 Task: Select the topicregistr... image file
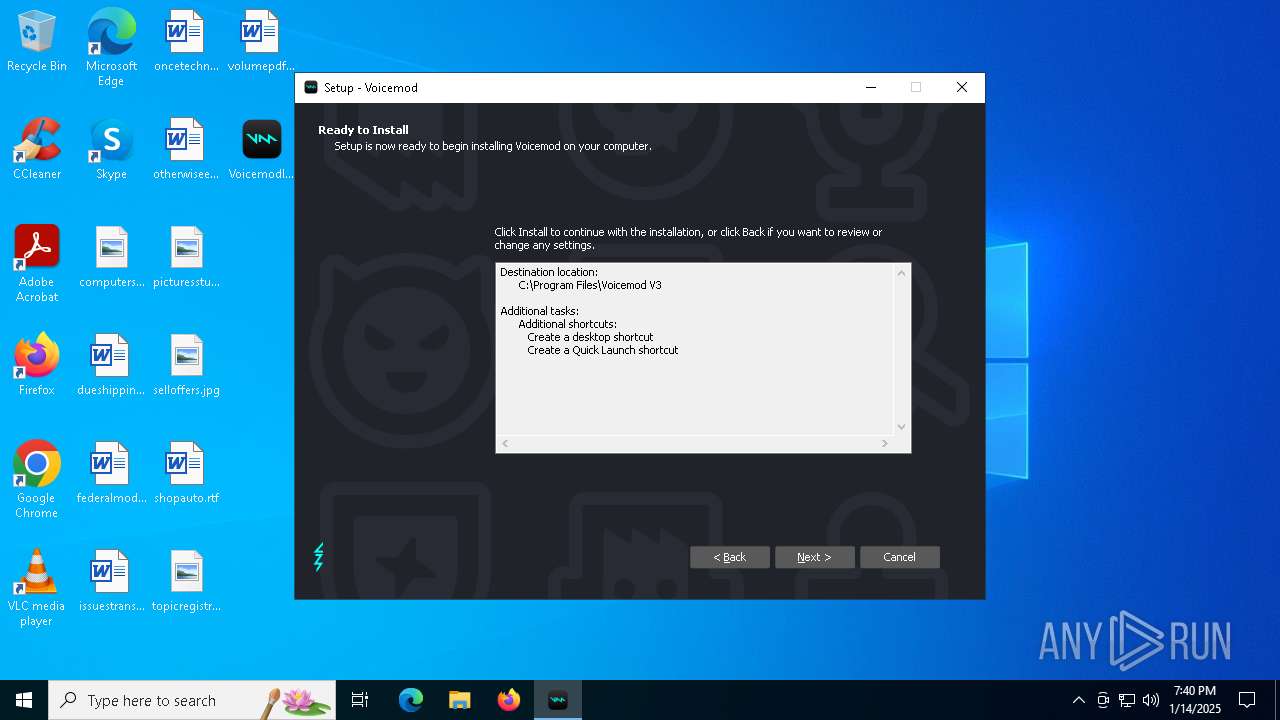click(186, 582)
